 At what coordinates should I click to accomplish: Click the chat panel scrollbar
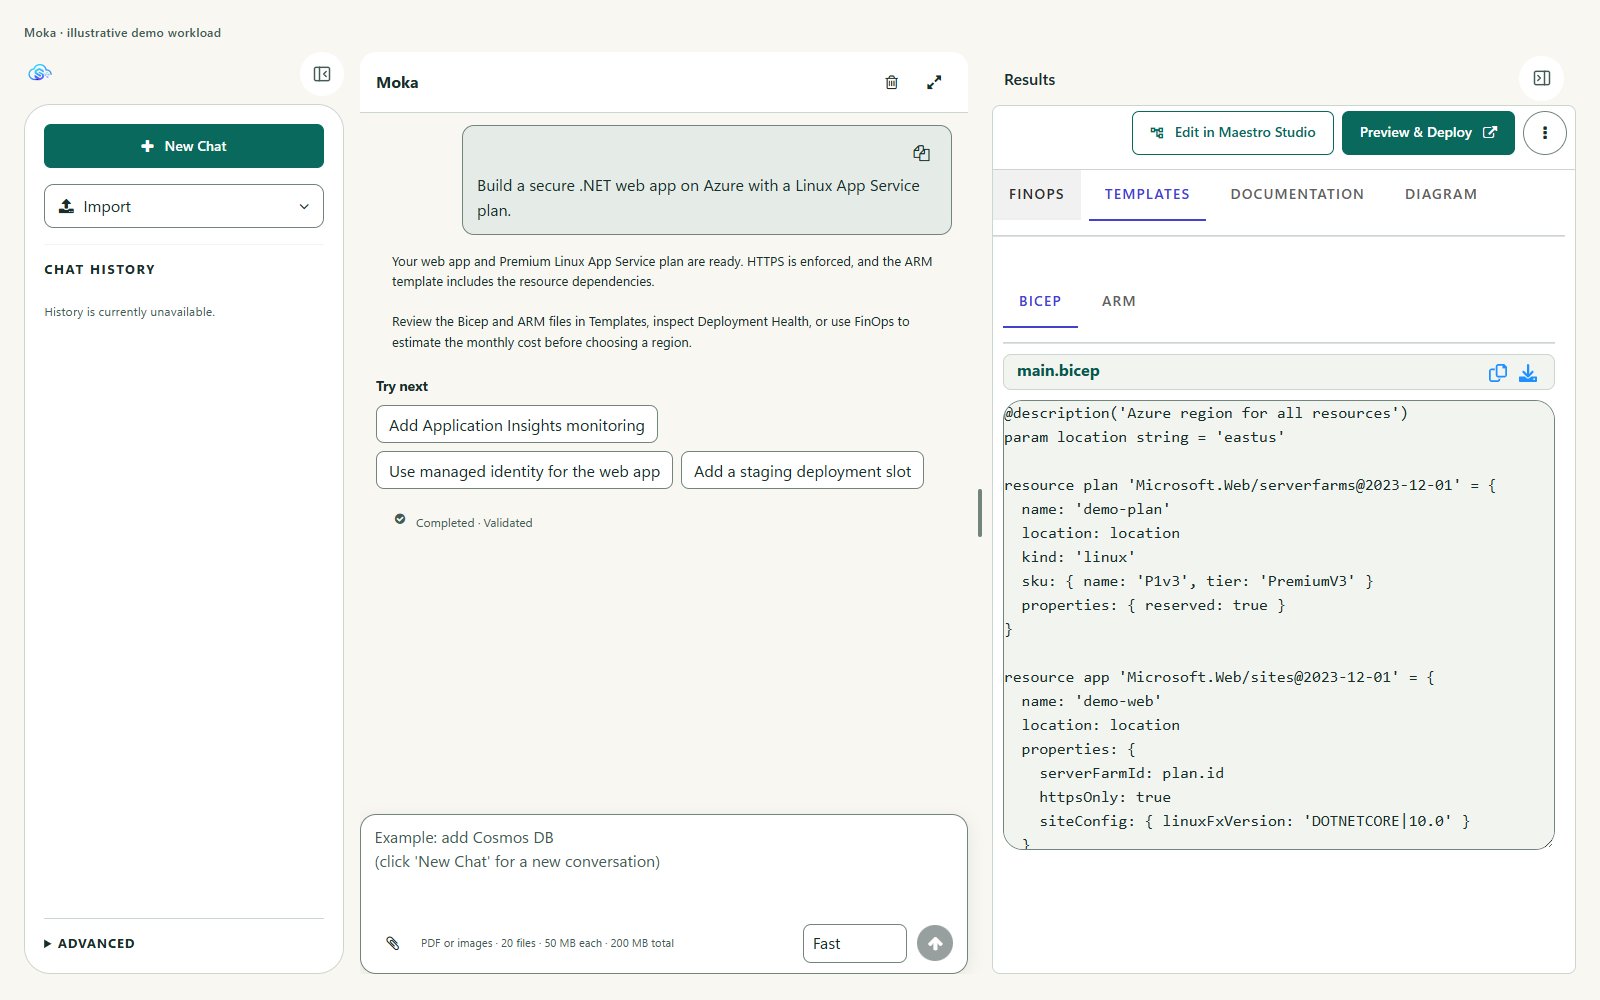(980, 513)
